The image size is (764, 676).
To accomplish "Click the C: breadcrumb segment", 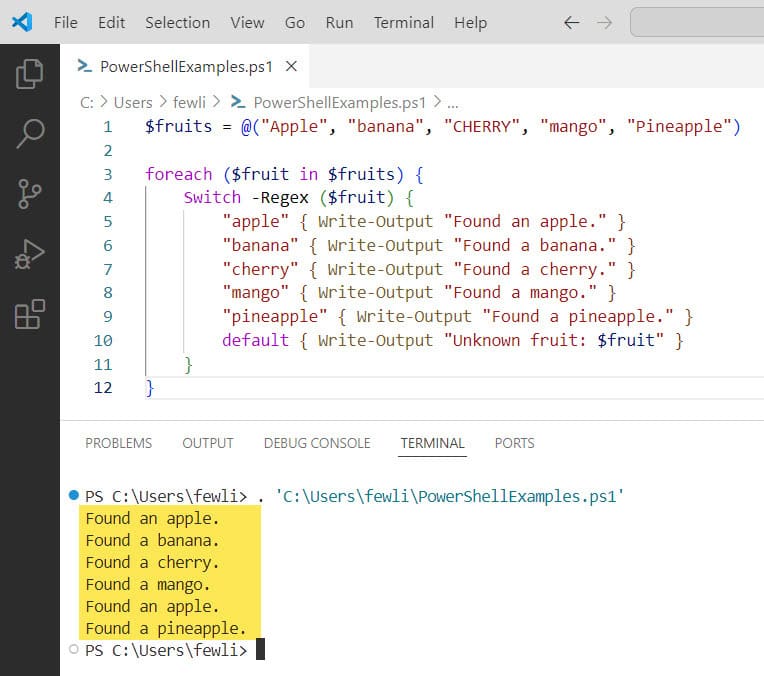I will tap(87, 102).
